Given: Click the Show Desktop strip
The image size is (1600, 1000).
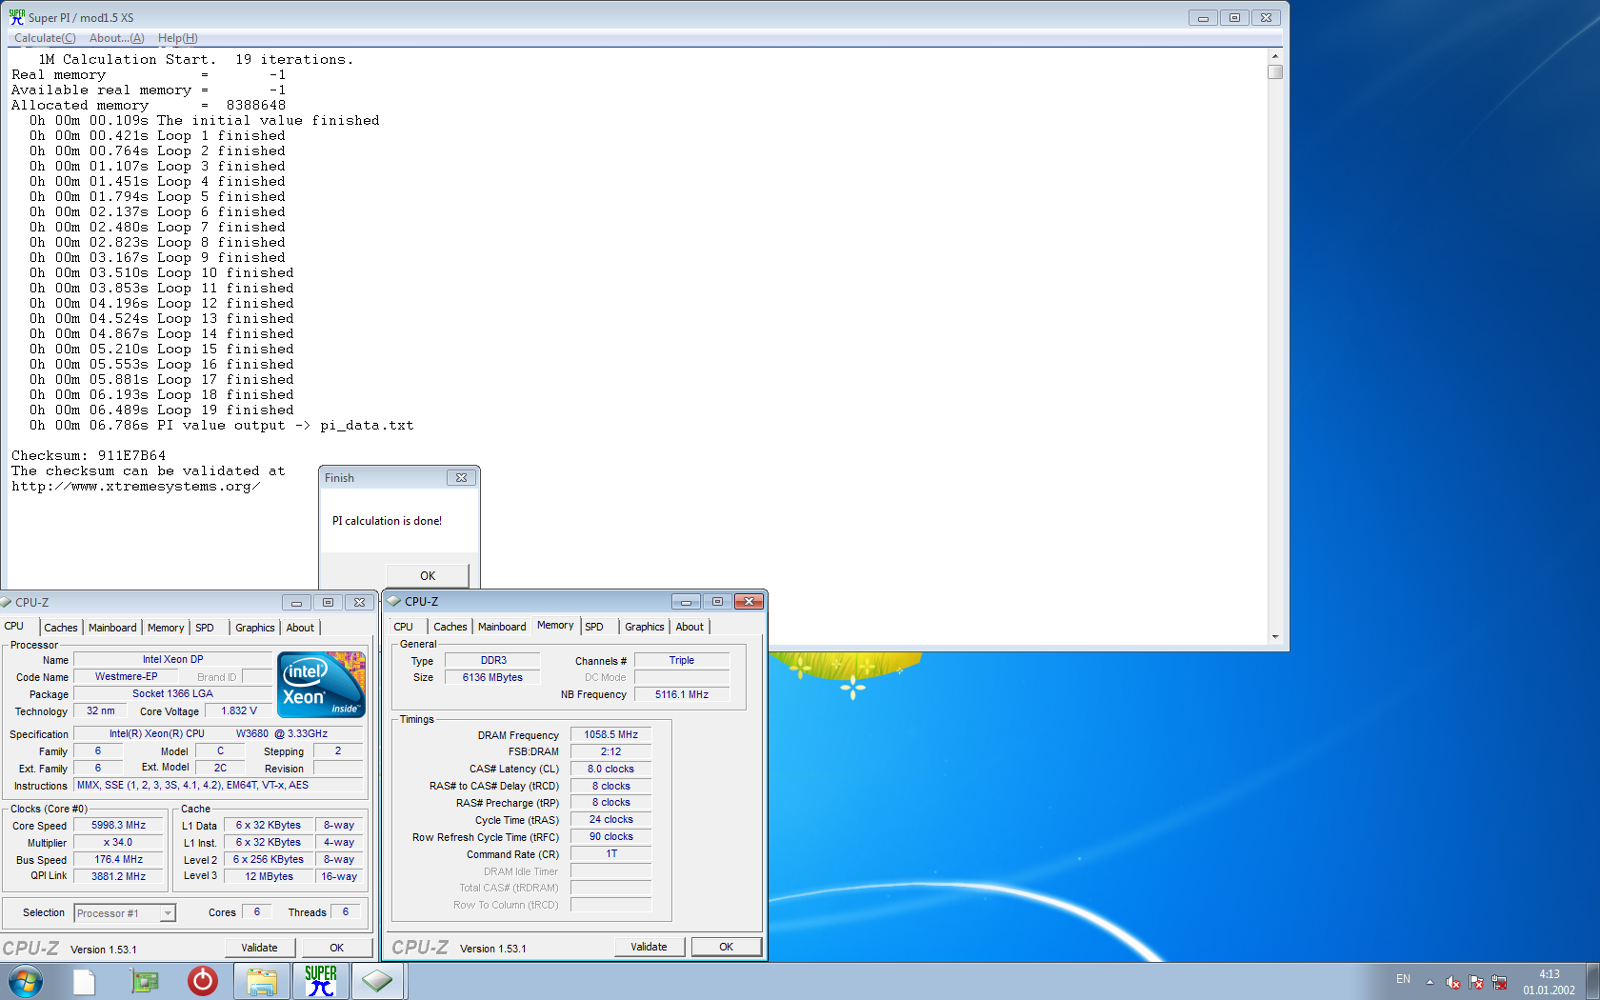Looking at the screenshot, I should tap(1593, 982).
